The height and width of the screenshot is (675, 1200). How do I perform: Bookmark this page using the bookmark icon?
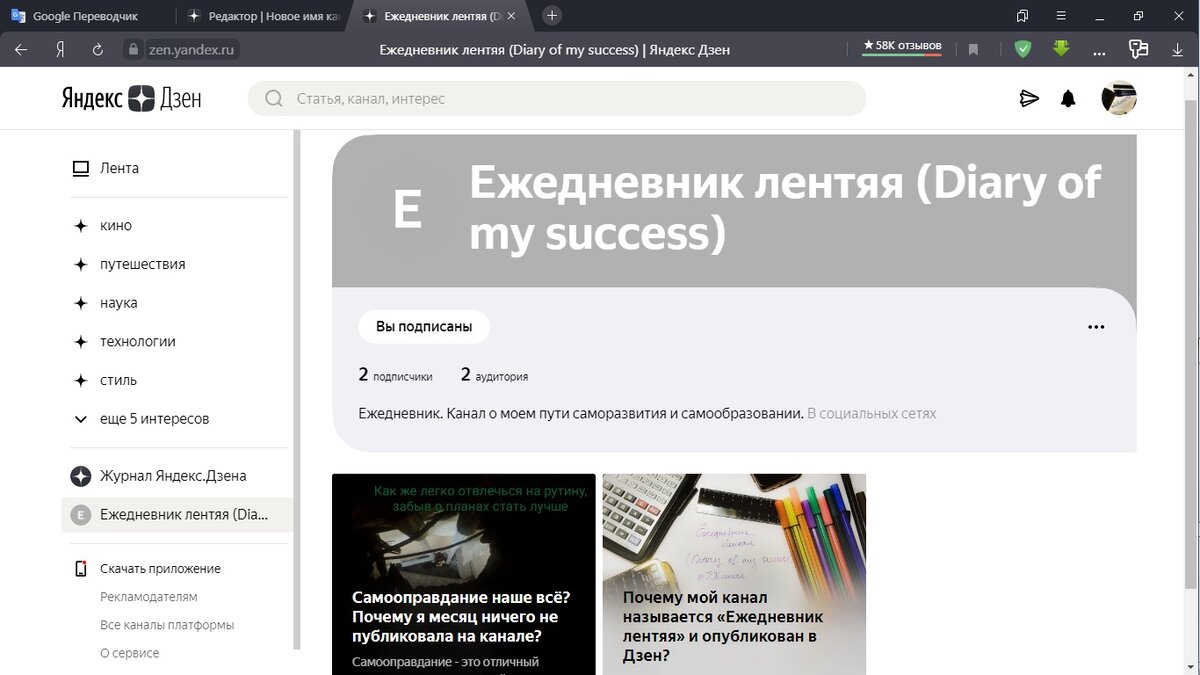pyautogui.click(x=973, y=49)
